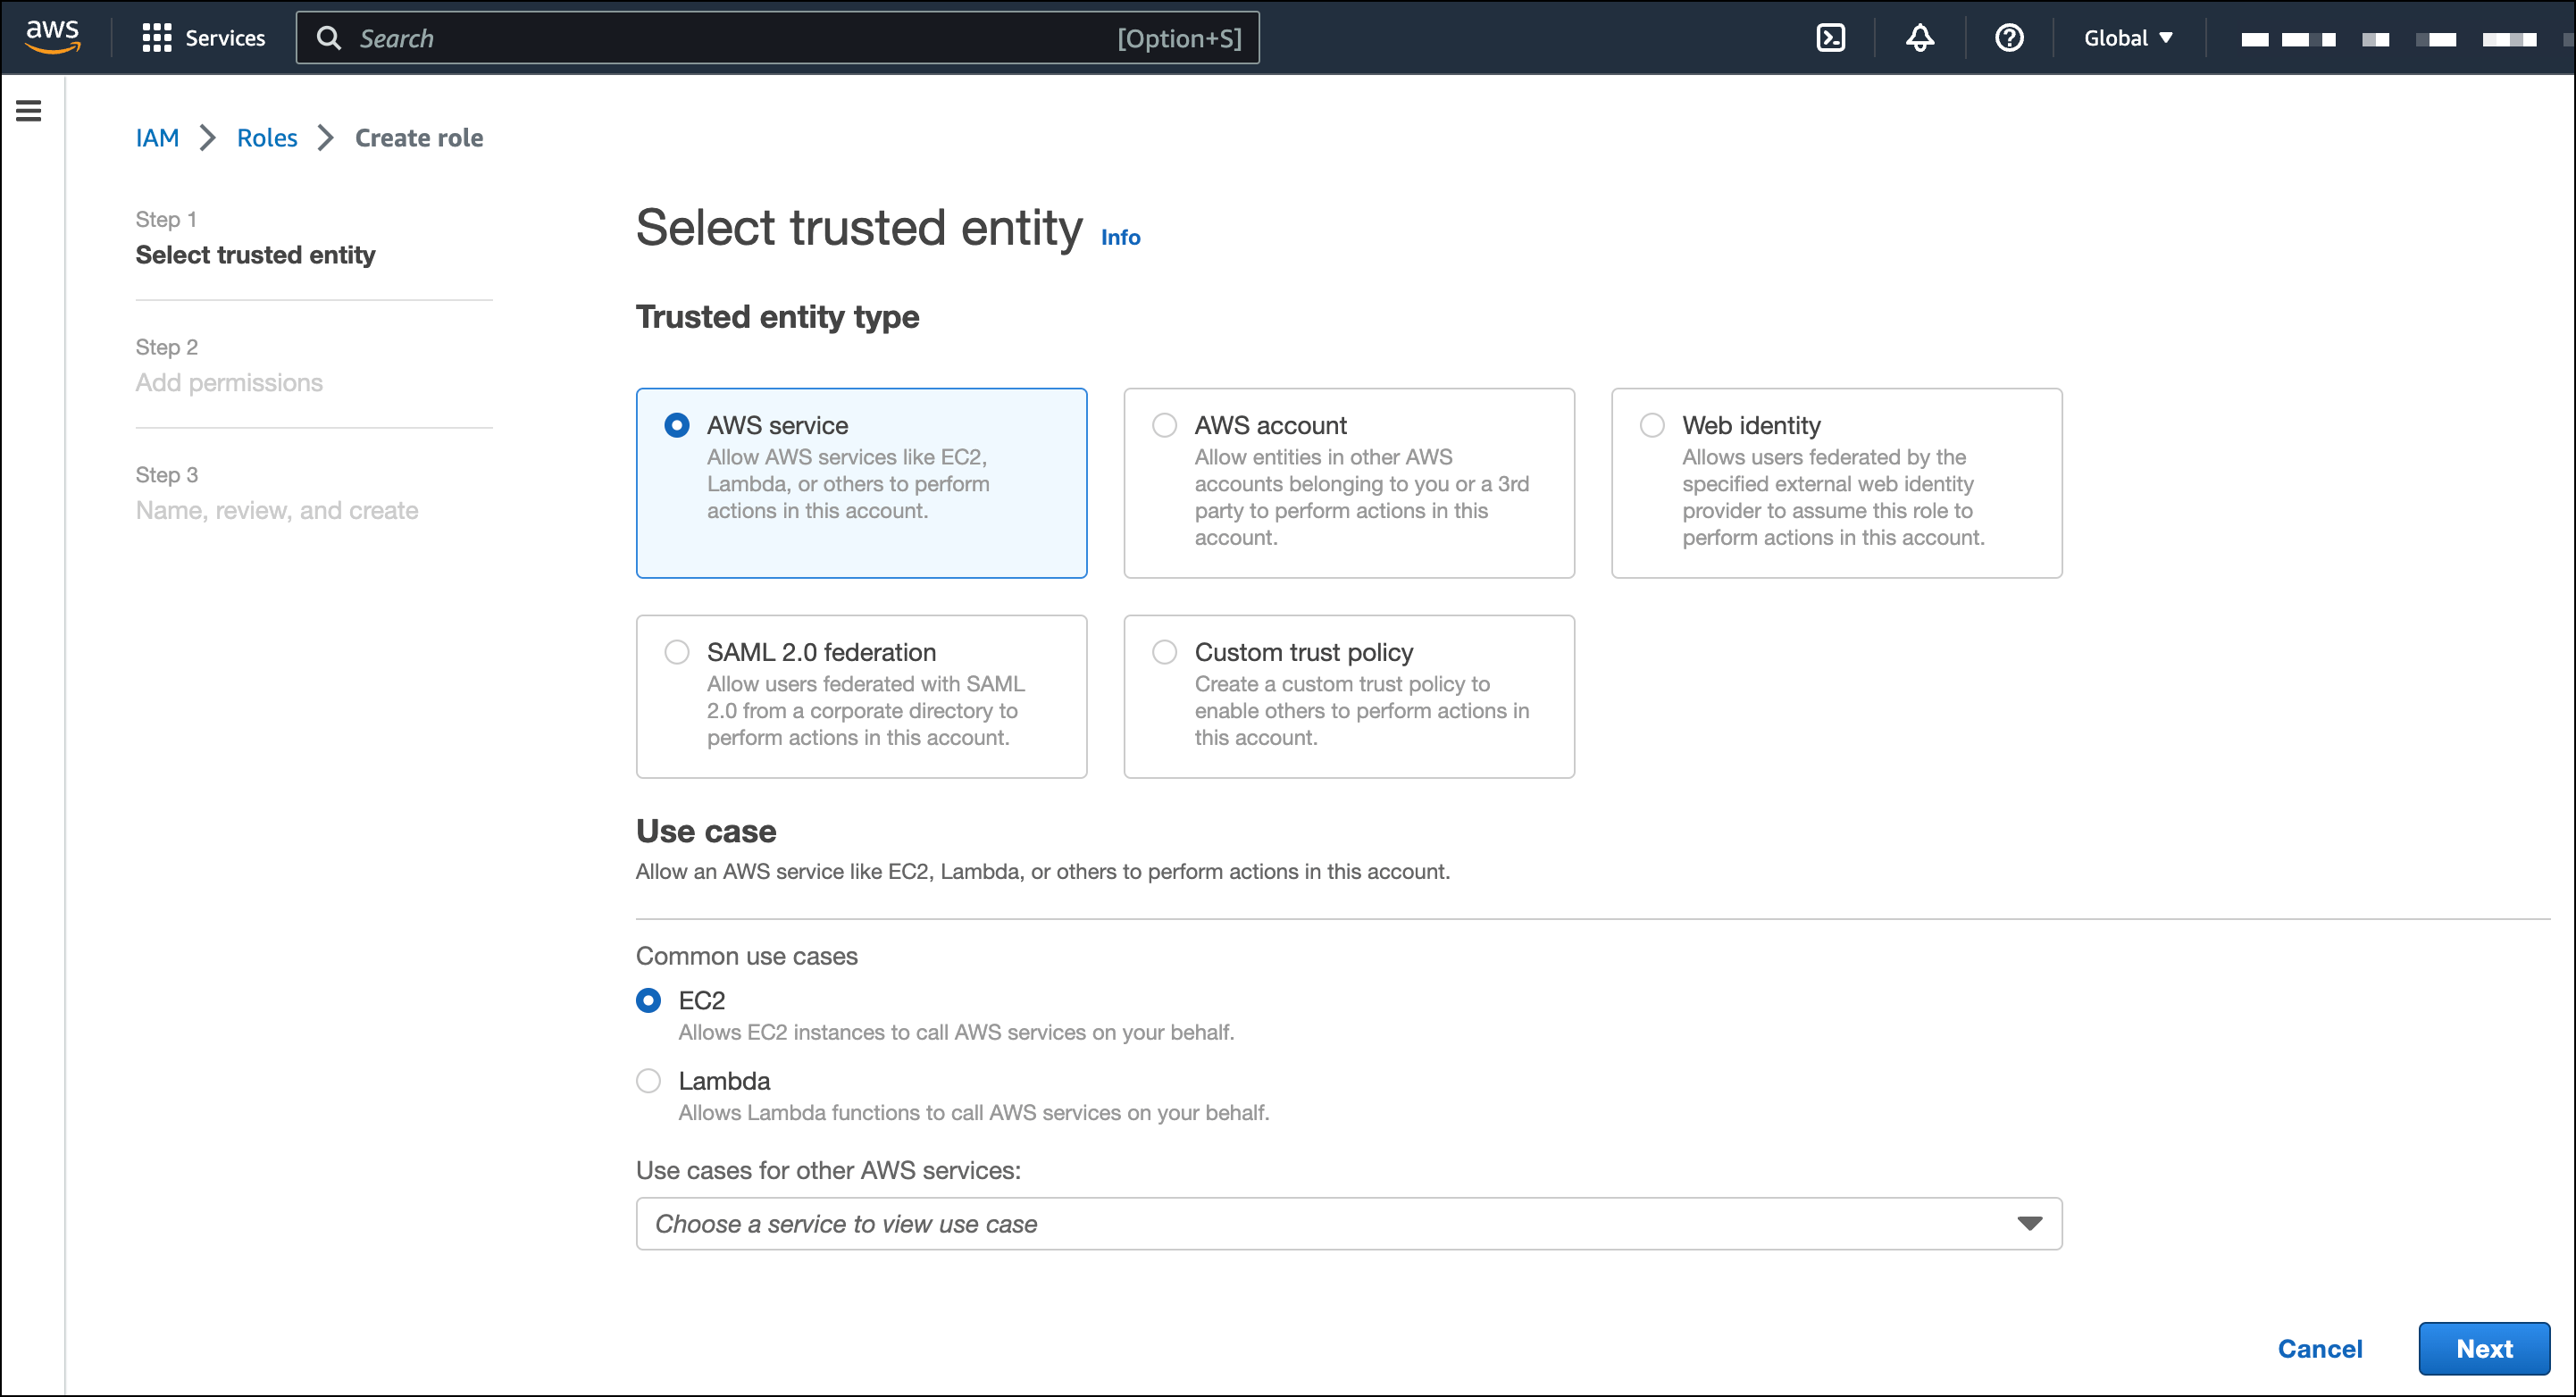Image resolution: width=2576 pixels, height=1397 pixels.
Task: Click the AWS home logo
Action: click(x=52, y=35)
